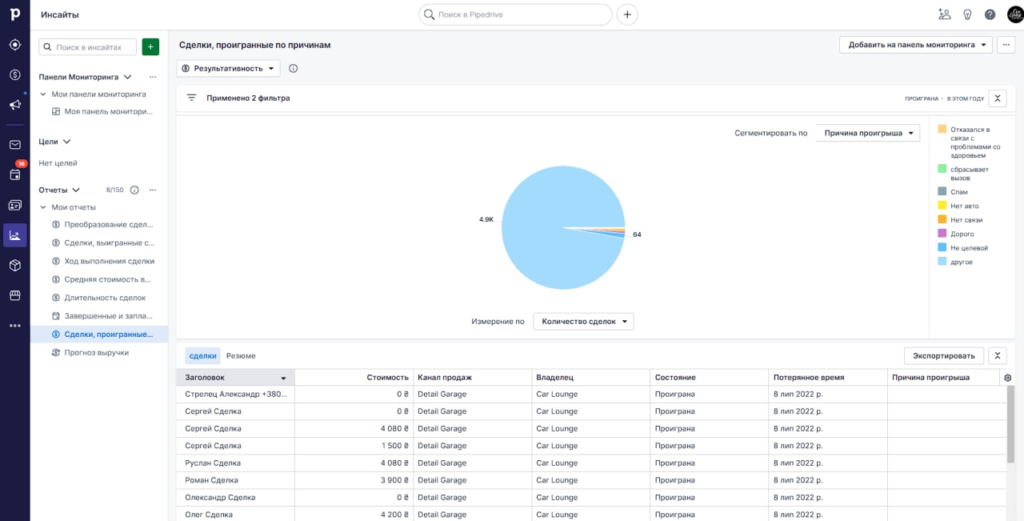Image resolution: width=1024 pixels, height=521 pixels.
Task: Click info icon beside Результативность
Action: tap(293, 68)
